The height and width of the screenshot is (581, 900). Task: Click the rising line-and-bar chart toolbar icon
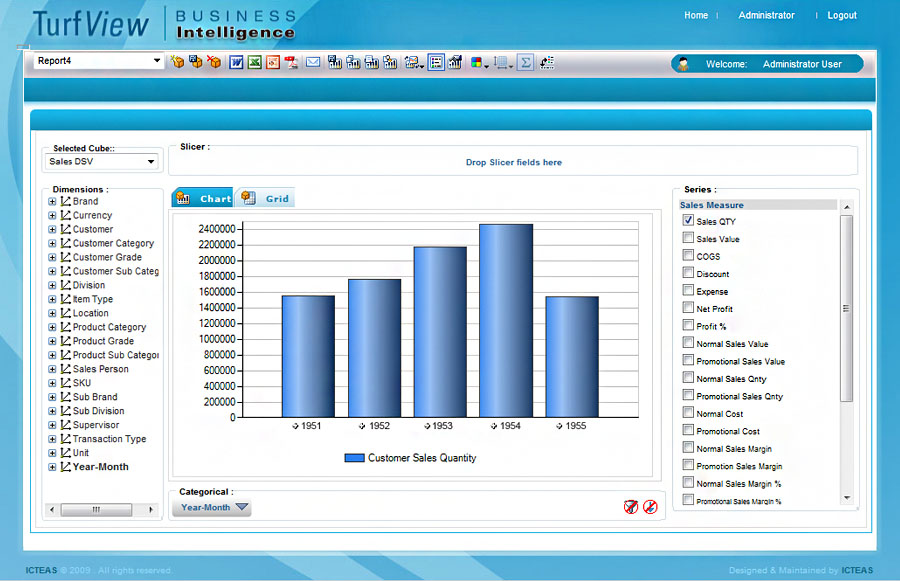[455, 62]
